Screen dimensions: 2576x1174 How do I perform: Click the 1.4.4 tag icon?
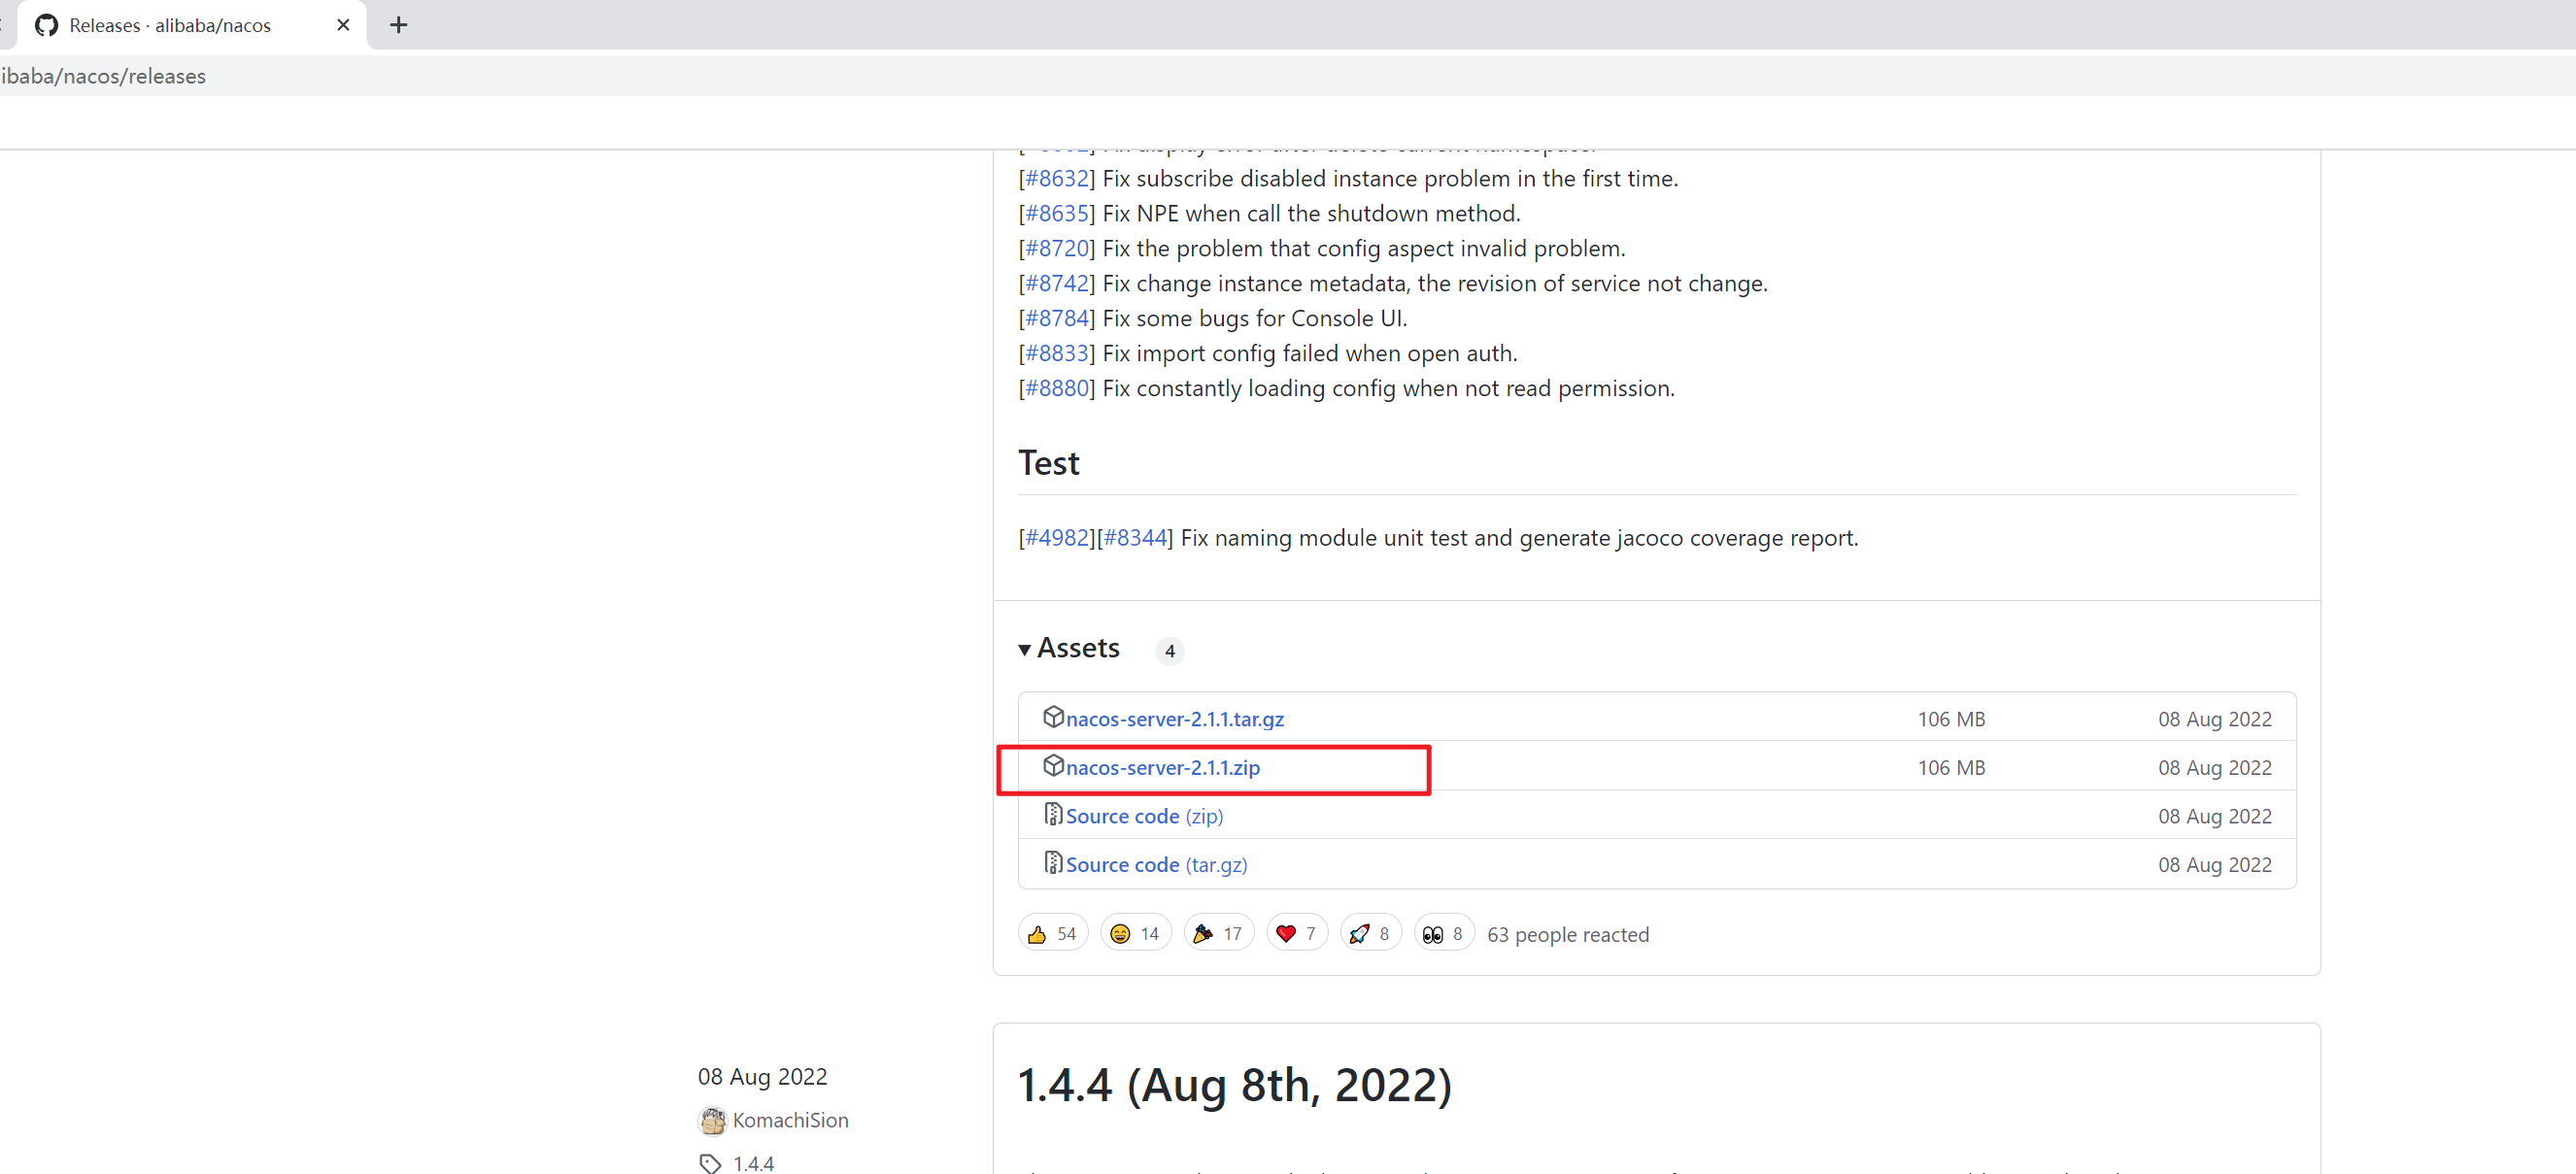click(x=710, y=1163)
